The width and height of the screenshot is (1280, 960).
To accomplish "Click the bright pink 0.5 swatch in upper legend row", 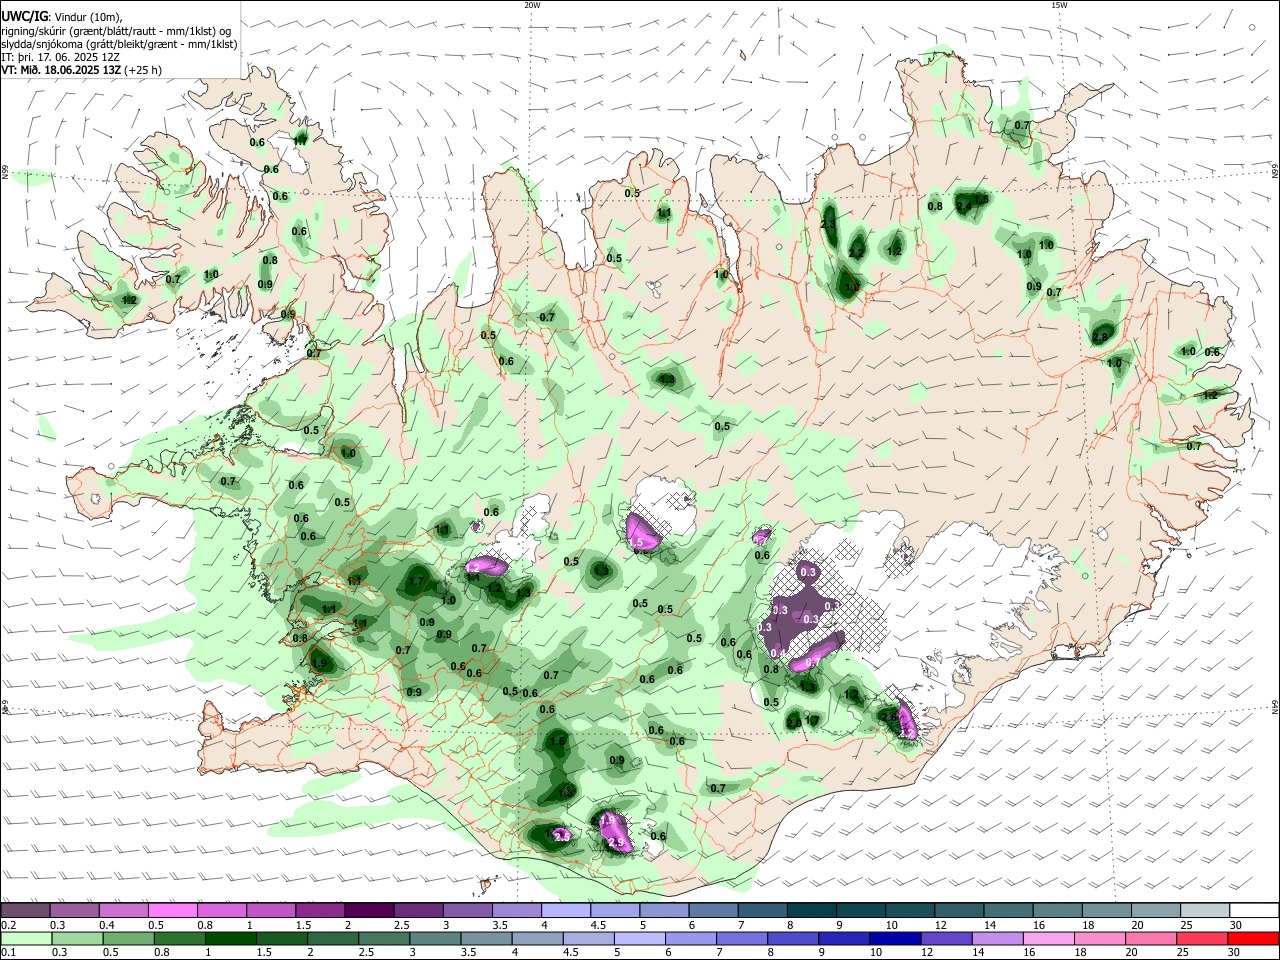I will click(172, 910).
